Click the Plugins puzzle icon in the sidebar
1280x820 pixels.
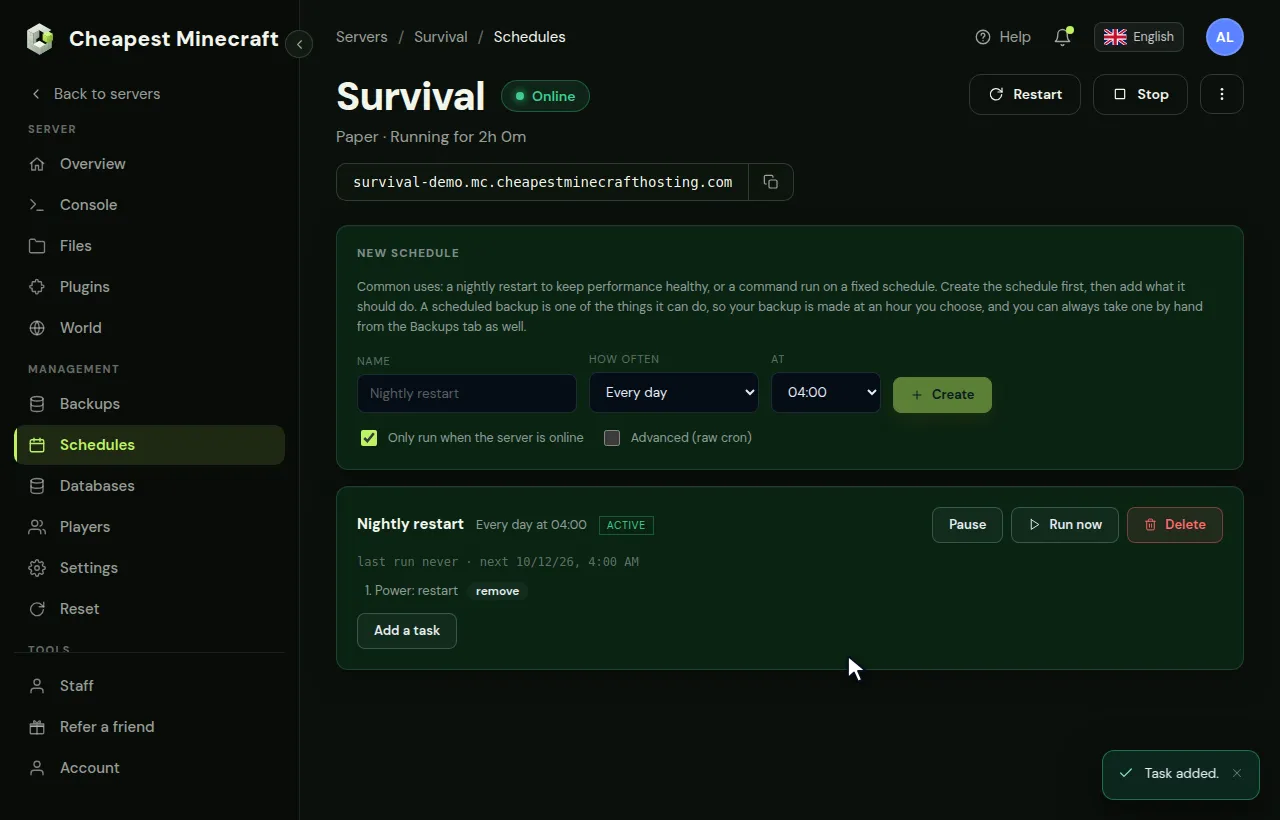tap(37, 287)
